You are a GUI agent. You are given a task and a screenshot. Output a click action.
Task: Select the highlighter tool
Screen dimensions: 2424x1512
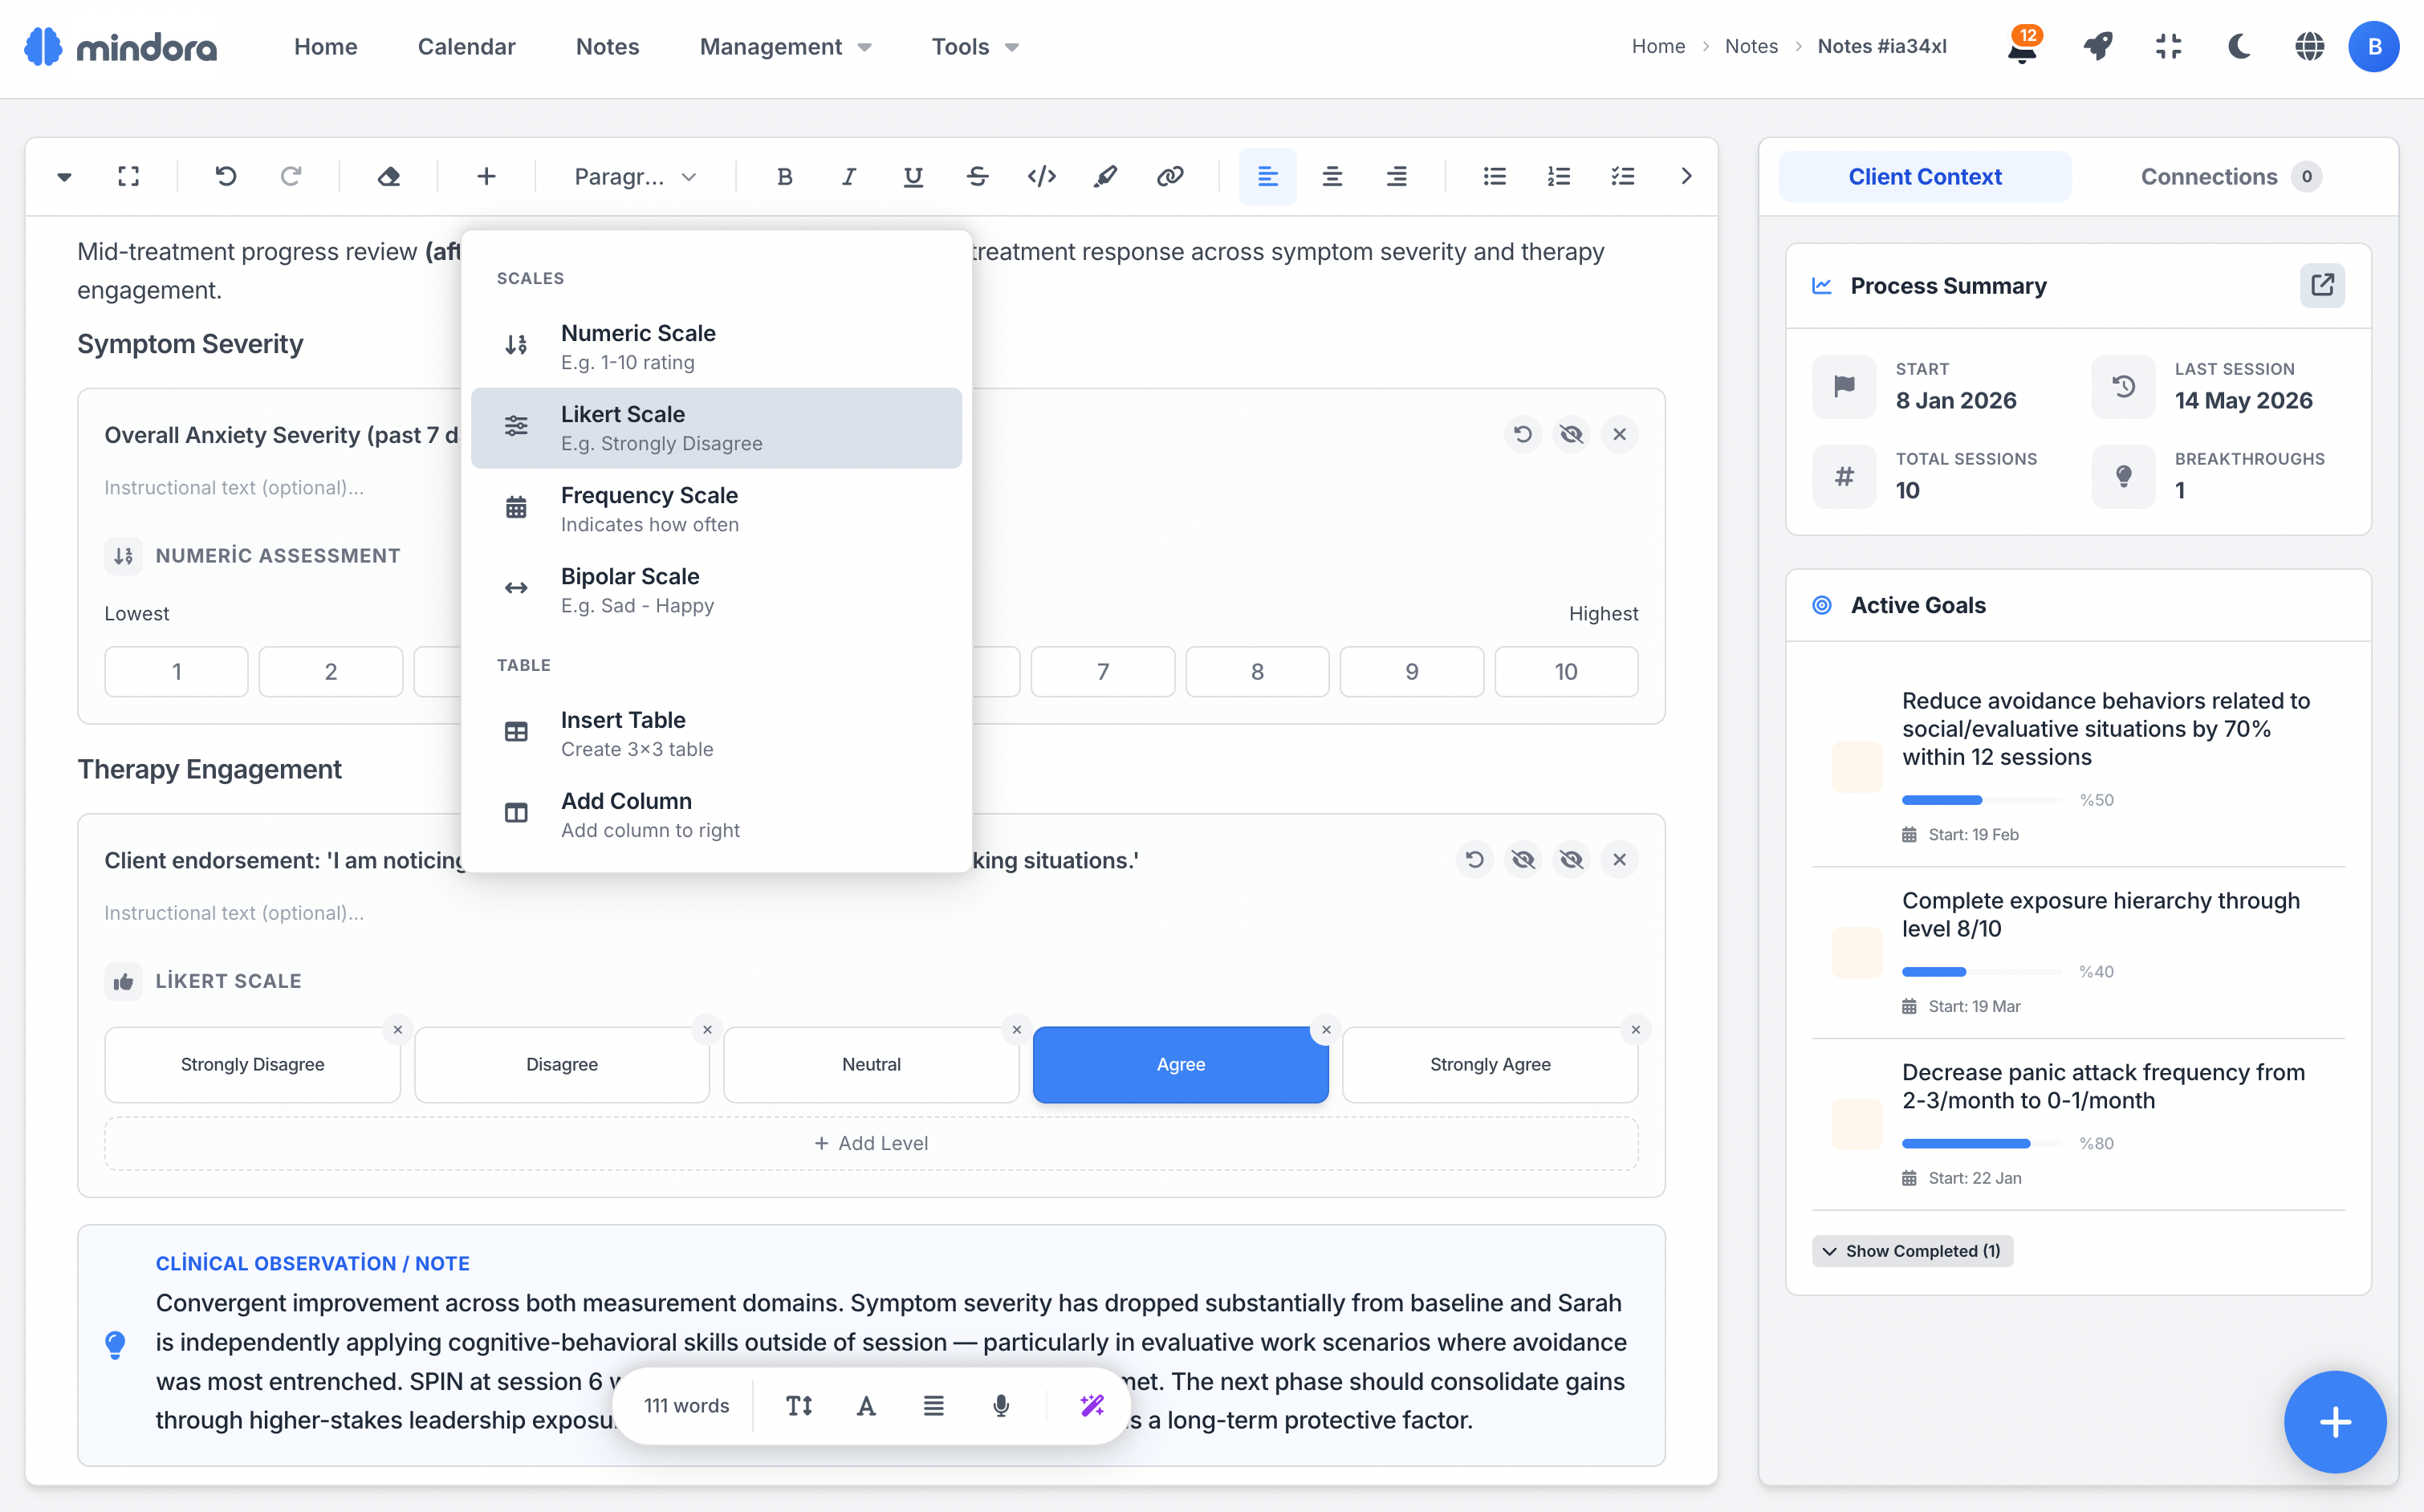1106,177
